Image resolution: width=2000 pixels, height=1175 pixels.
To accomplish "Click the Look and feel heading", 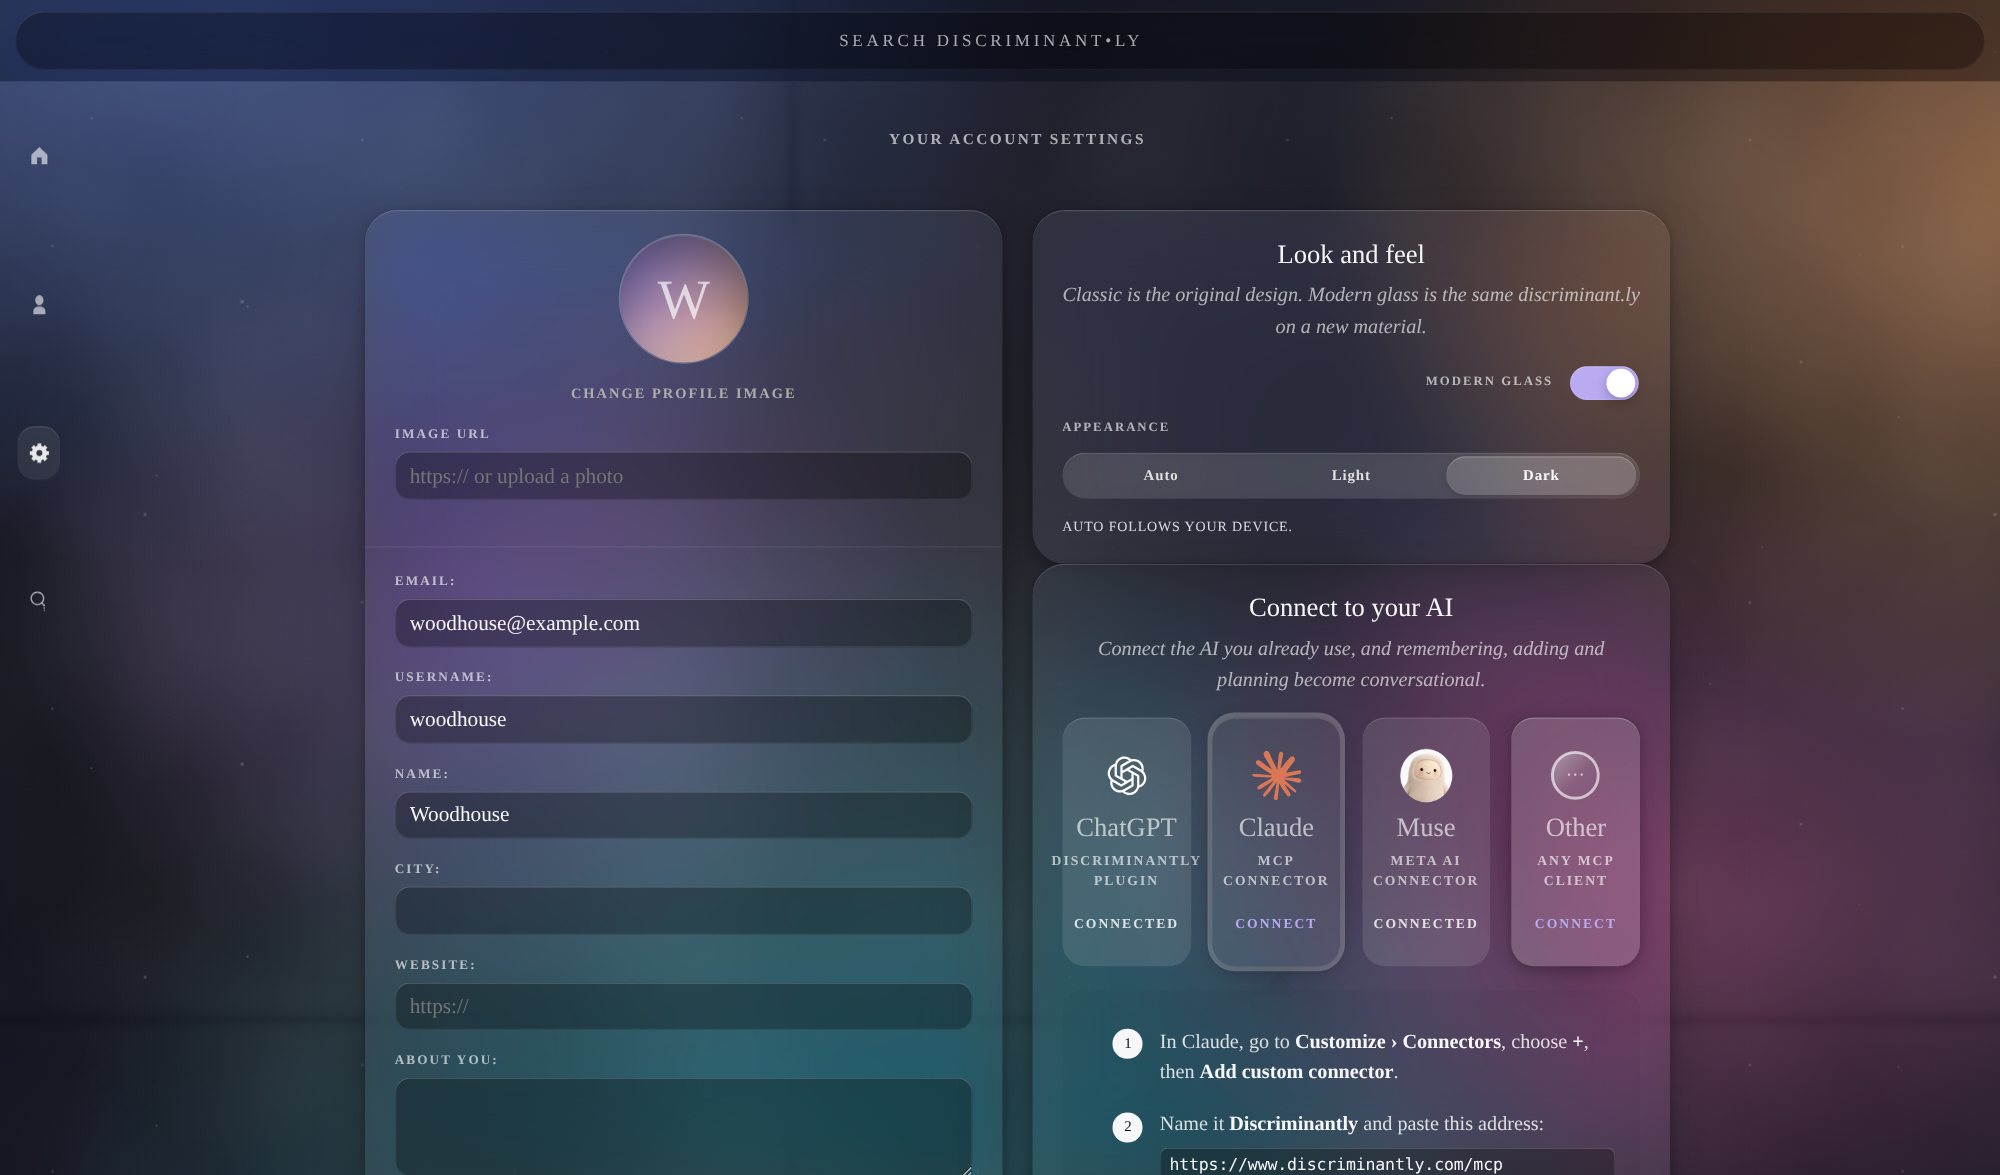I will (x=1350, y=254).
